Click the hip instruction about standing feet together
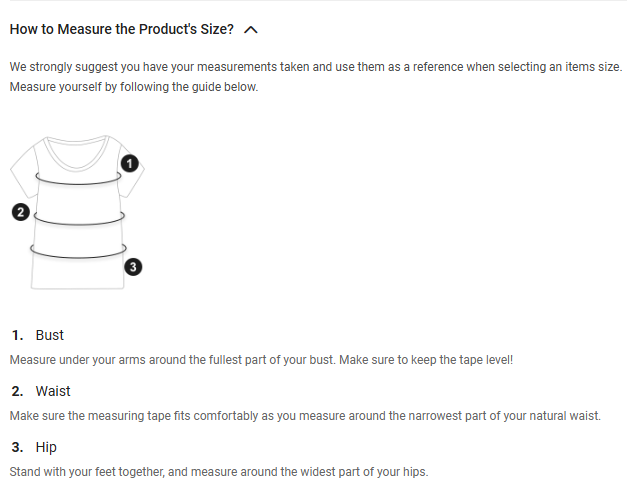This screenshot has width=627, height=494. pyautogui.click(x=218, y=470)
